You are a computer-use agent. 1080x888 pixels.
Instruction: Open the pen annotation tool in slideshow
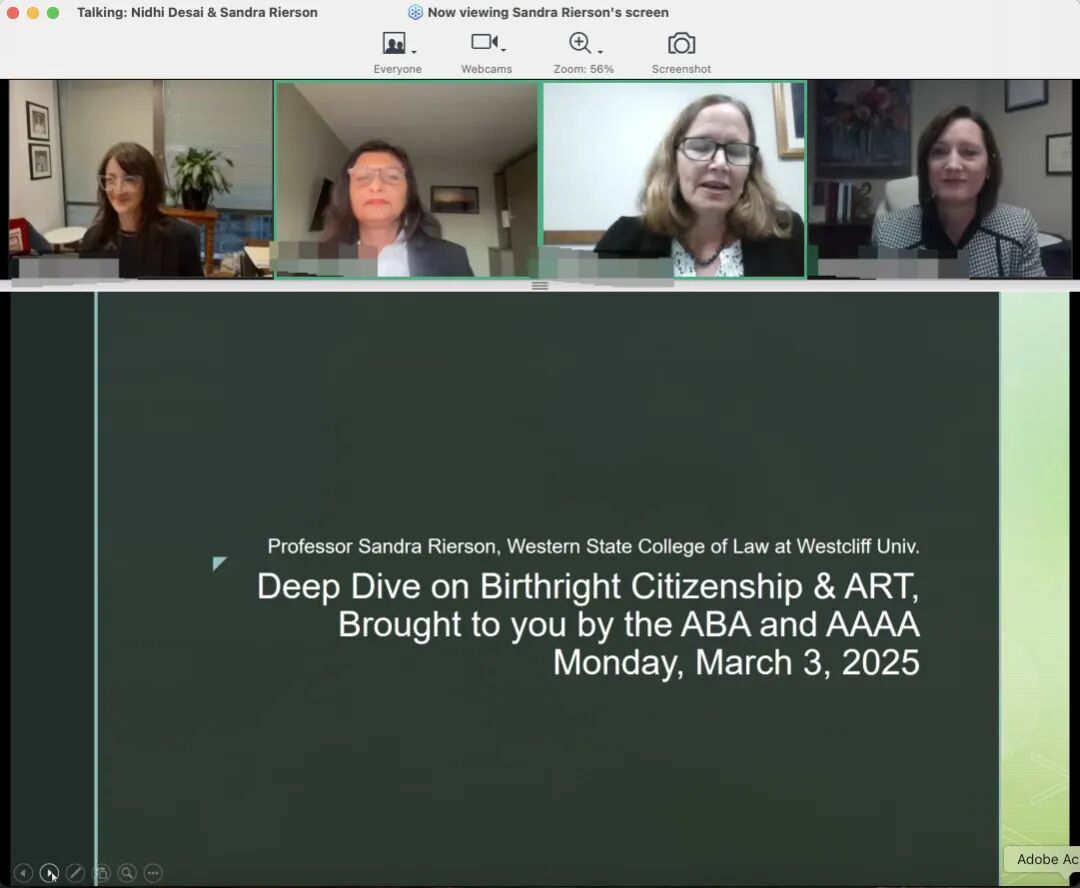pyautogui.click(x=75, y=873)
